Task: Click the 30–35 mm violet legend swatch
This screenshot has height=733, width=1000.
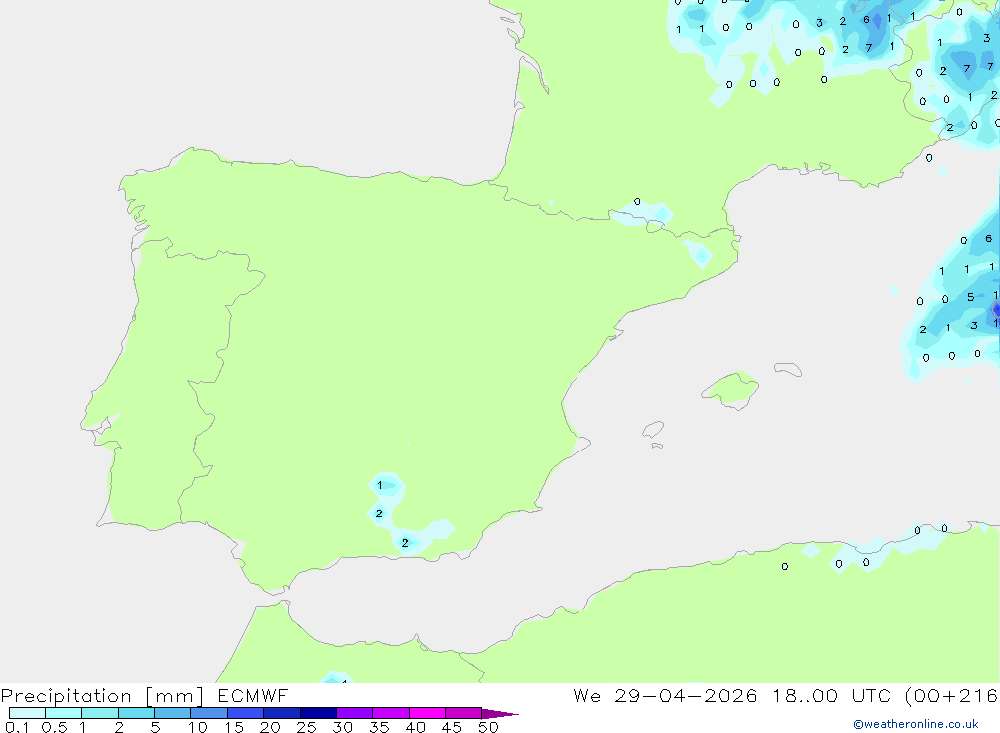Action: coord(354,713)
